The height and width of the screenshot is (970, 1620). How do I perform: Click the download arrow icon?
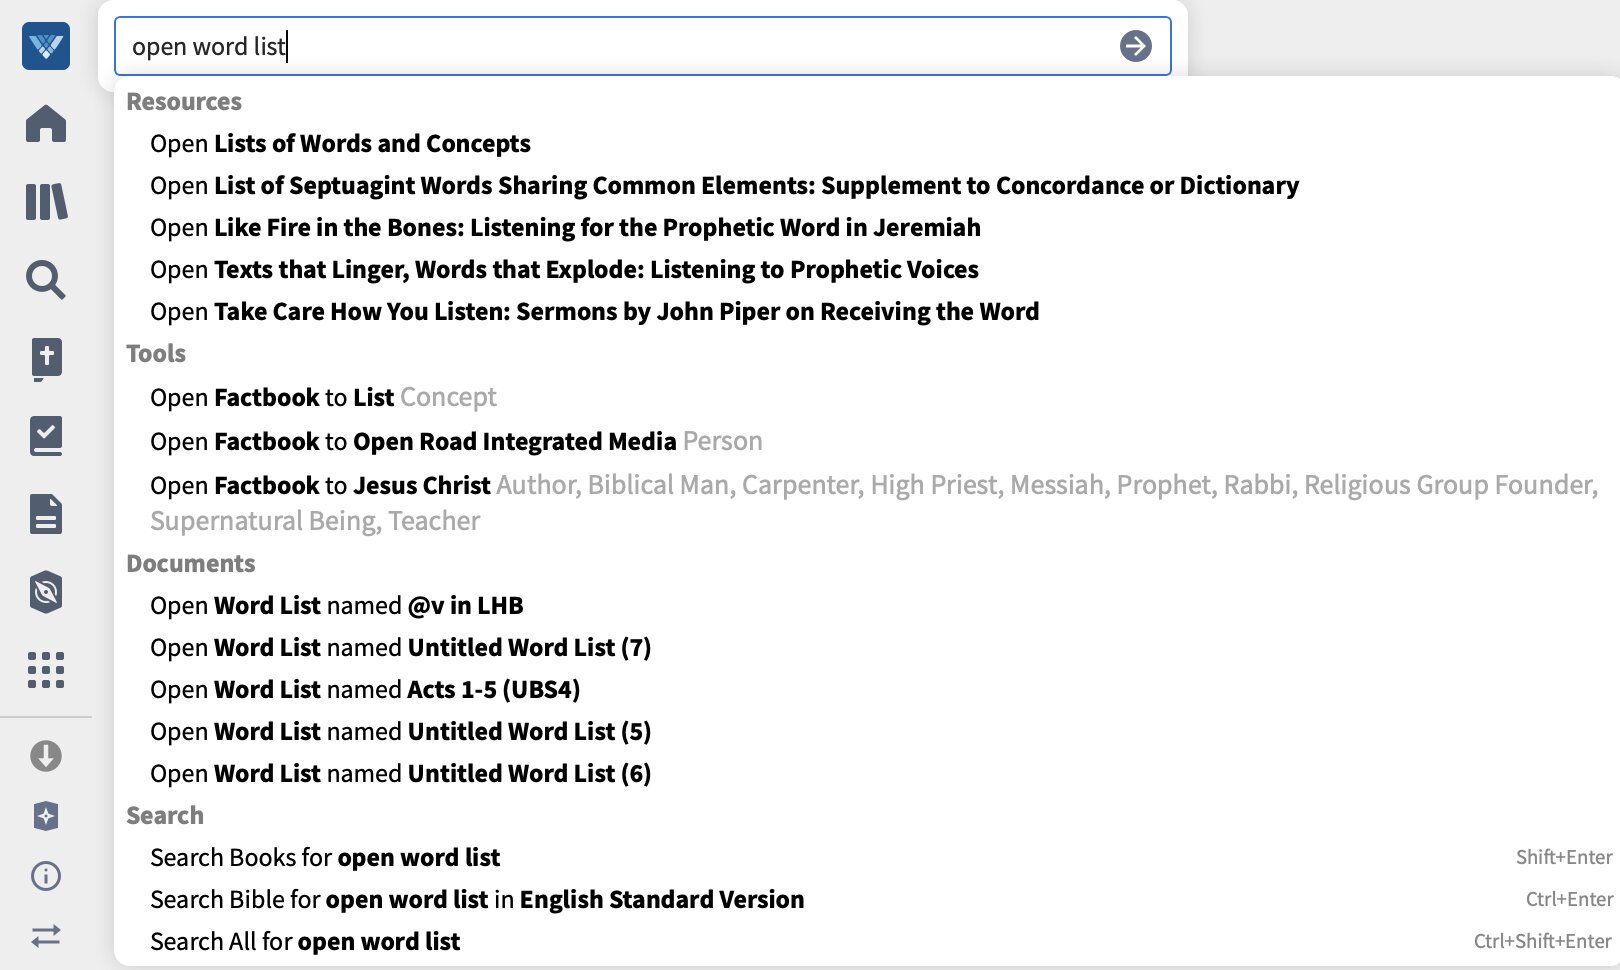point(46,756)
